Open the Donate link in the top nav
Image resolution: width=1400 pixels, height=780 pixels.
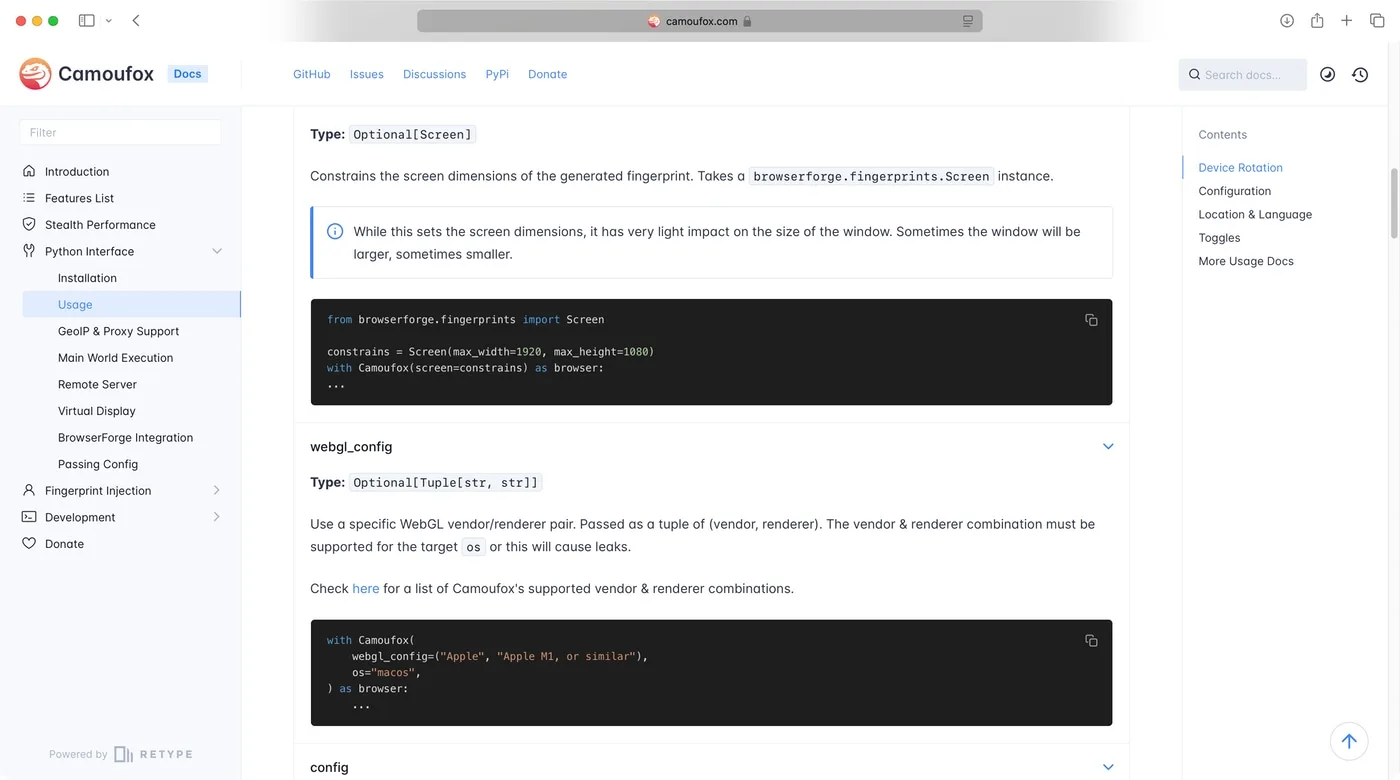pos(547,74)
